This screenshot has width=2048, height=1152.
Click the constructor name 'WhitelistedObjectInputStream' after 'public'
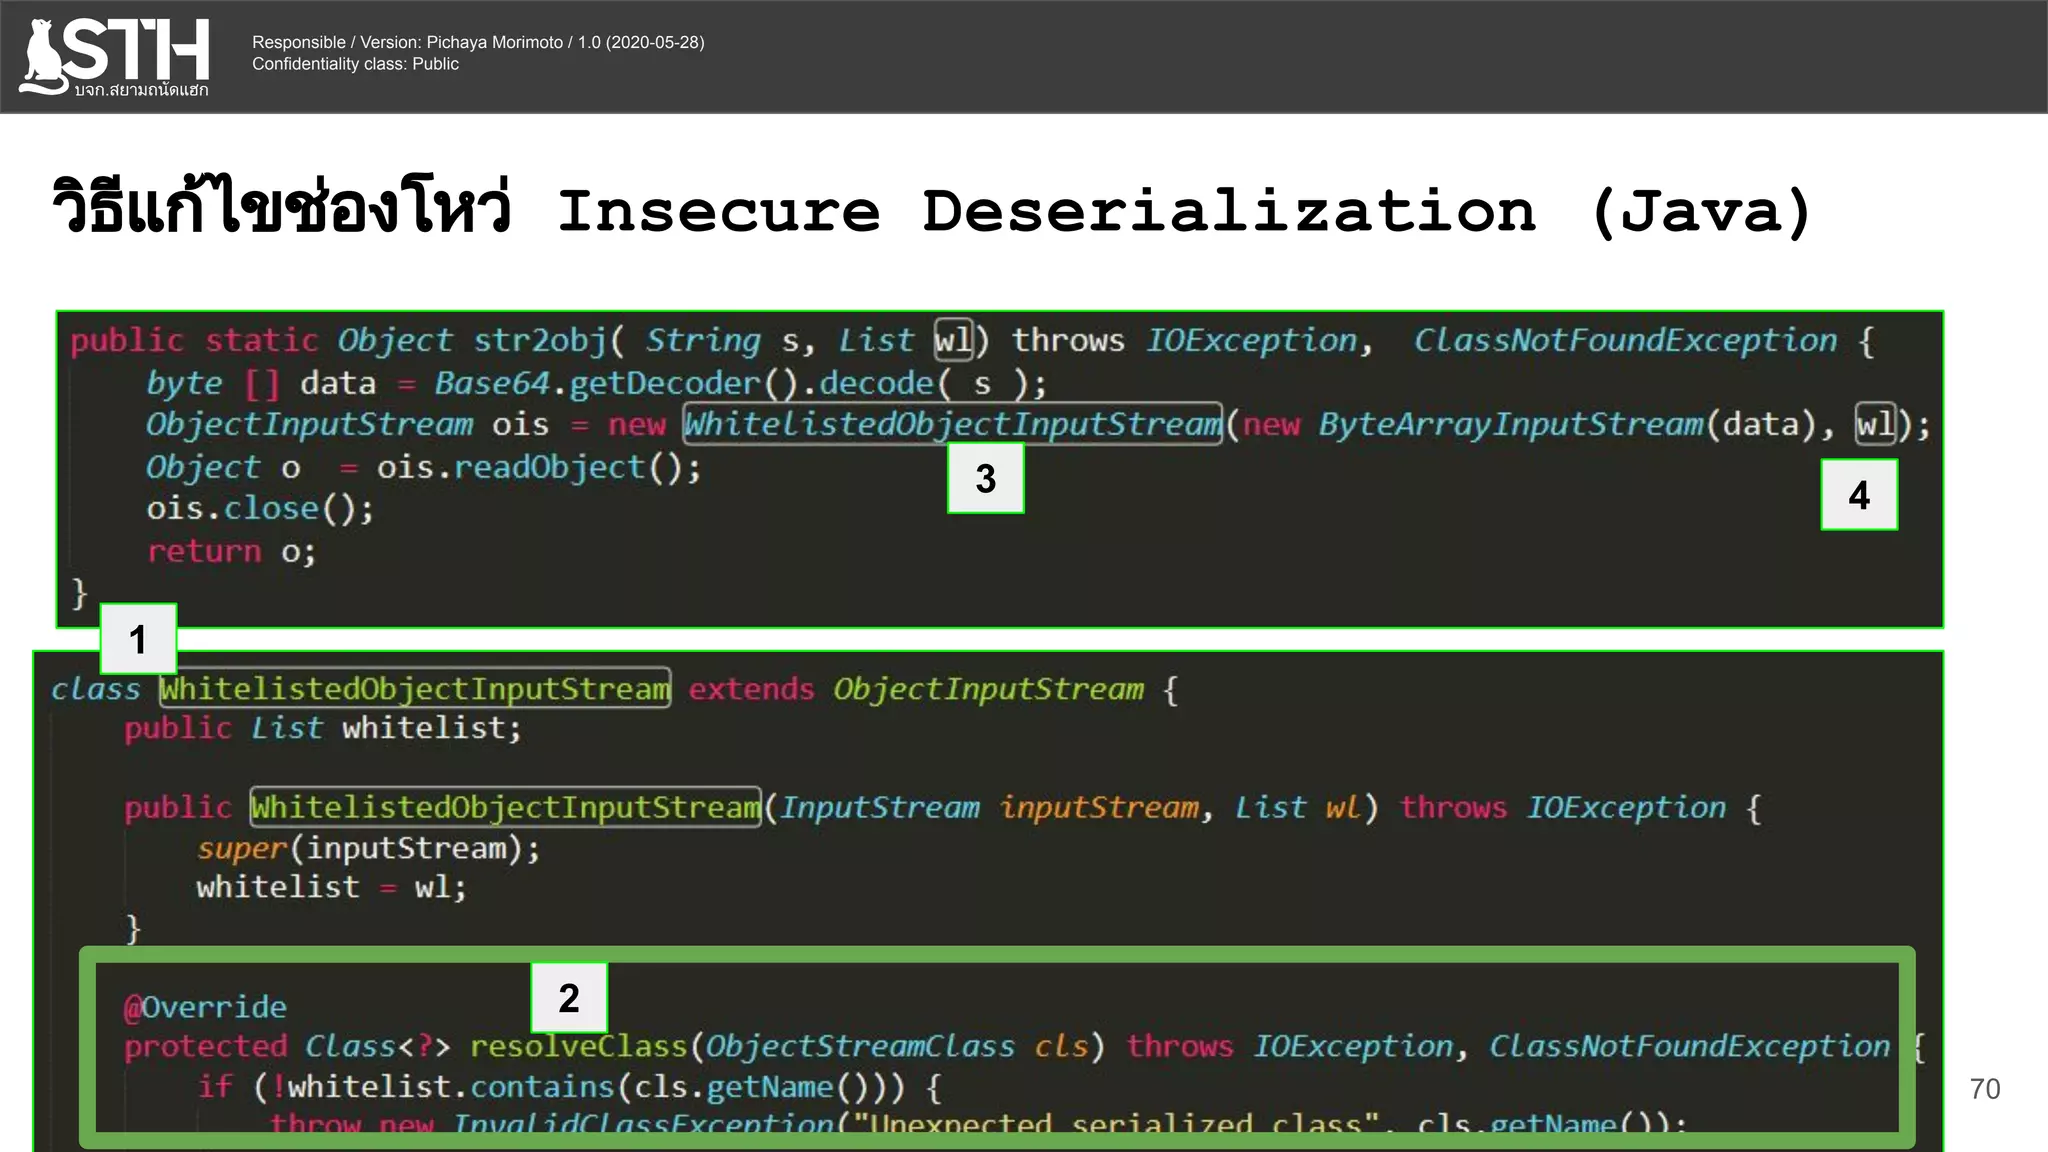click(505, 807)
